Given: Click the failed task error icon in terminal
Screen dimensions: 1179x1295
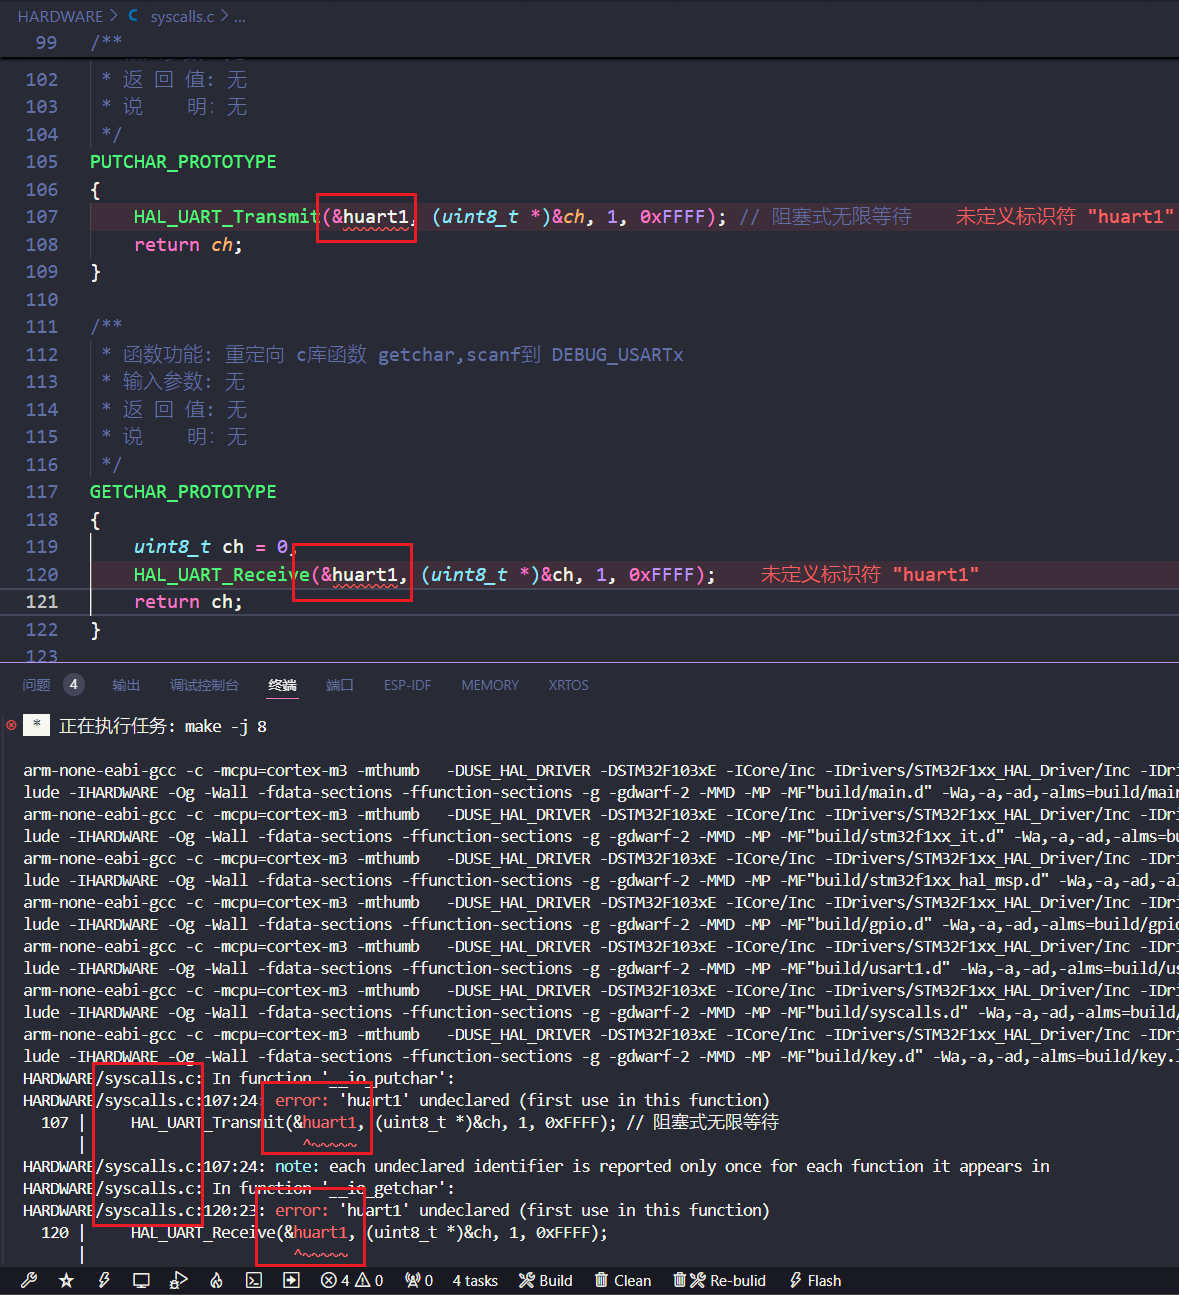Looking at the screenshot, I should click(11, 725).
